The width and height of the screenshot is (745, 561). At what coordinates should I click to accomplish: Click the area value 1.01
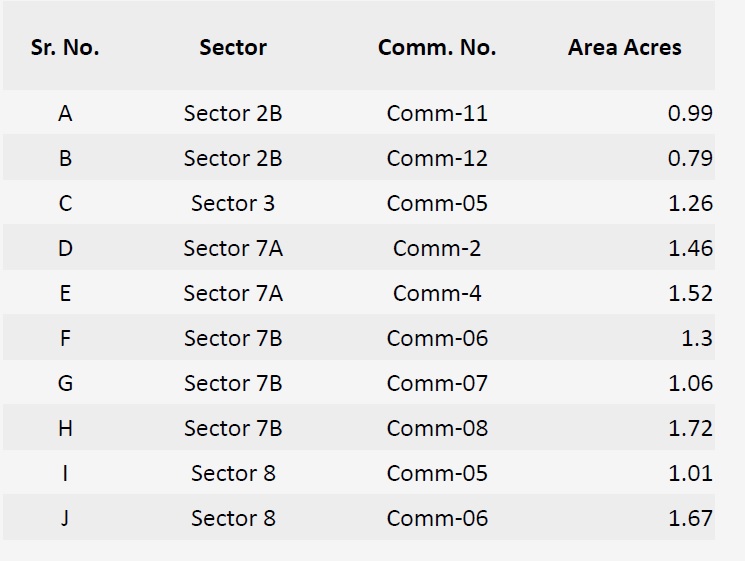690,473
